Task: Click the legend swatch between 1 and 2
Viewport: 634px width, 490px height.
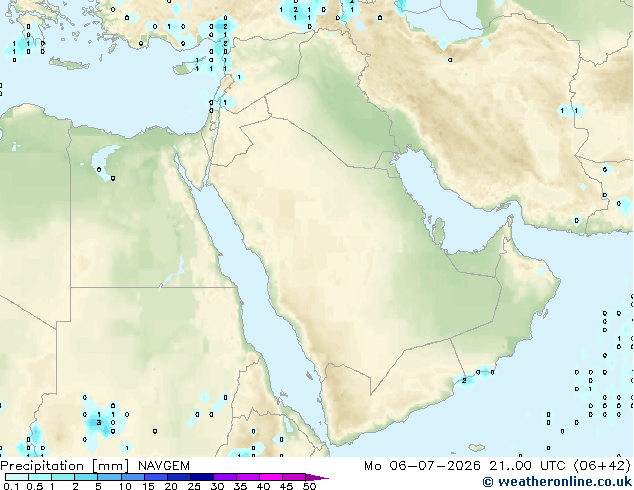Action: 63,477
